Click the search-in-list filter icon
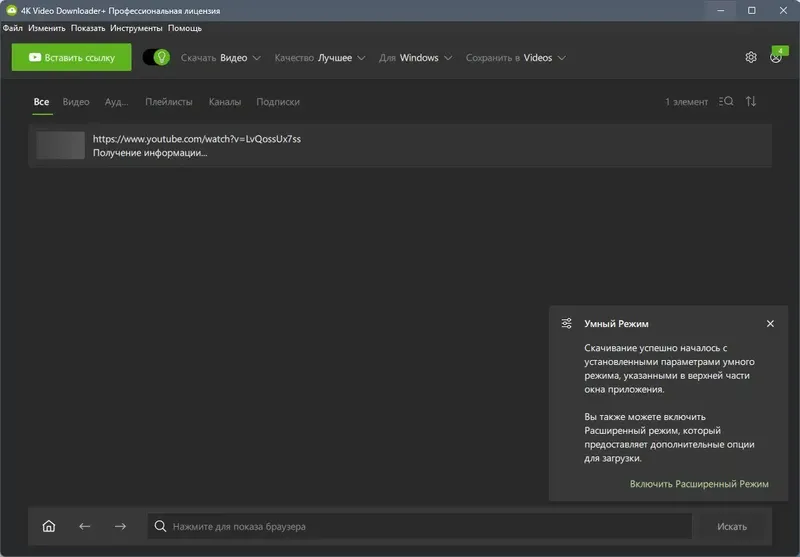Image resolution: width=800 pixels, height=557 pixels. 726,102
